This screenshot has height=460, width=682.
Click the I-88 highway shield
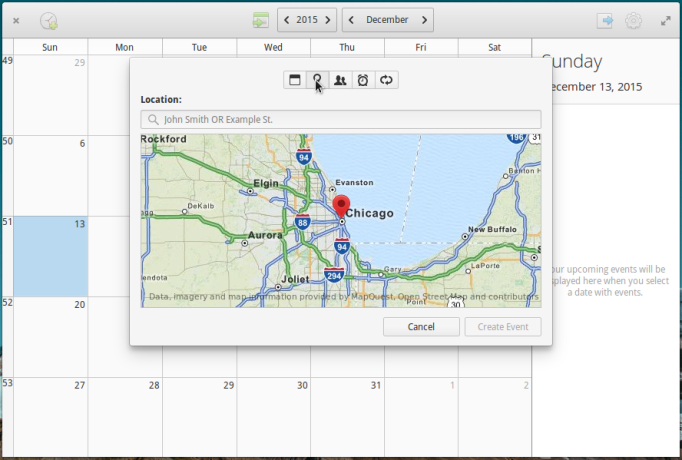pyautogui.click(x=302, y=222)
